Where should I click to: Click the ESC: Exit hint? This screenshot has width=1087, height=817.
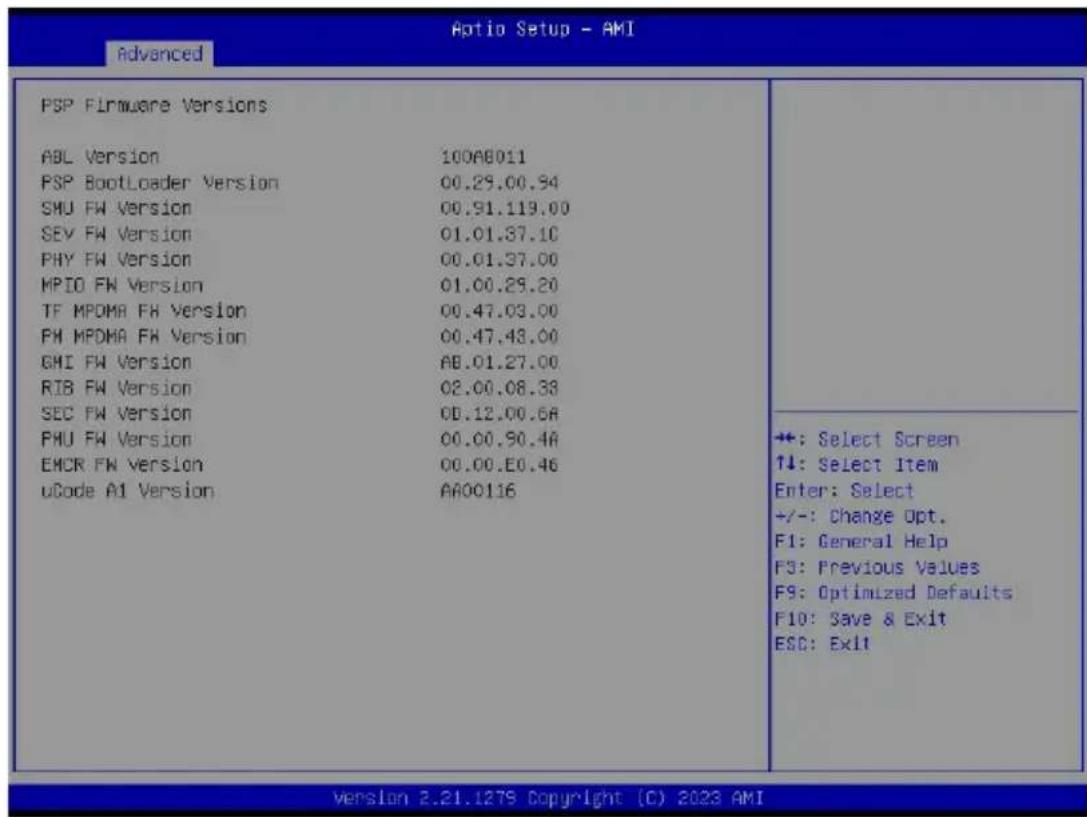click(822, 644)
